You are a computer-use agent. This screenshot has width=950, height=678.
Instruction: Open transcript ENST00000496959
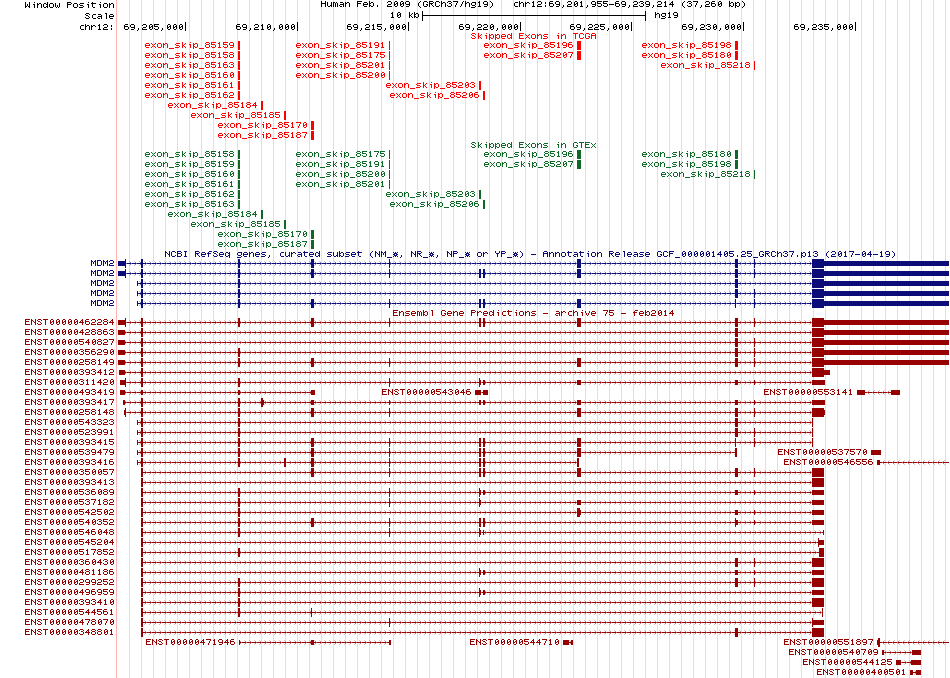pos(70,592)
